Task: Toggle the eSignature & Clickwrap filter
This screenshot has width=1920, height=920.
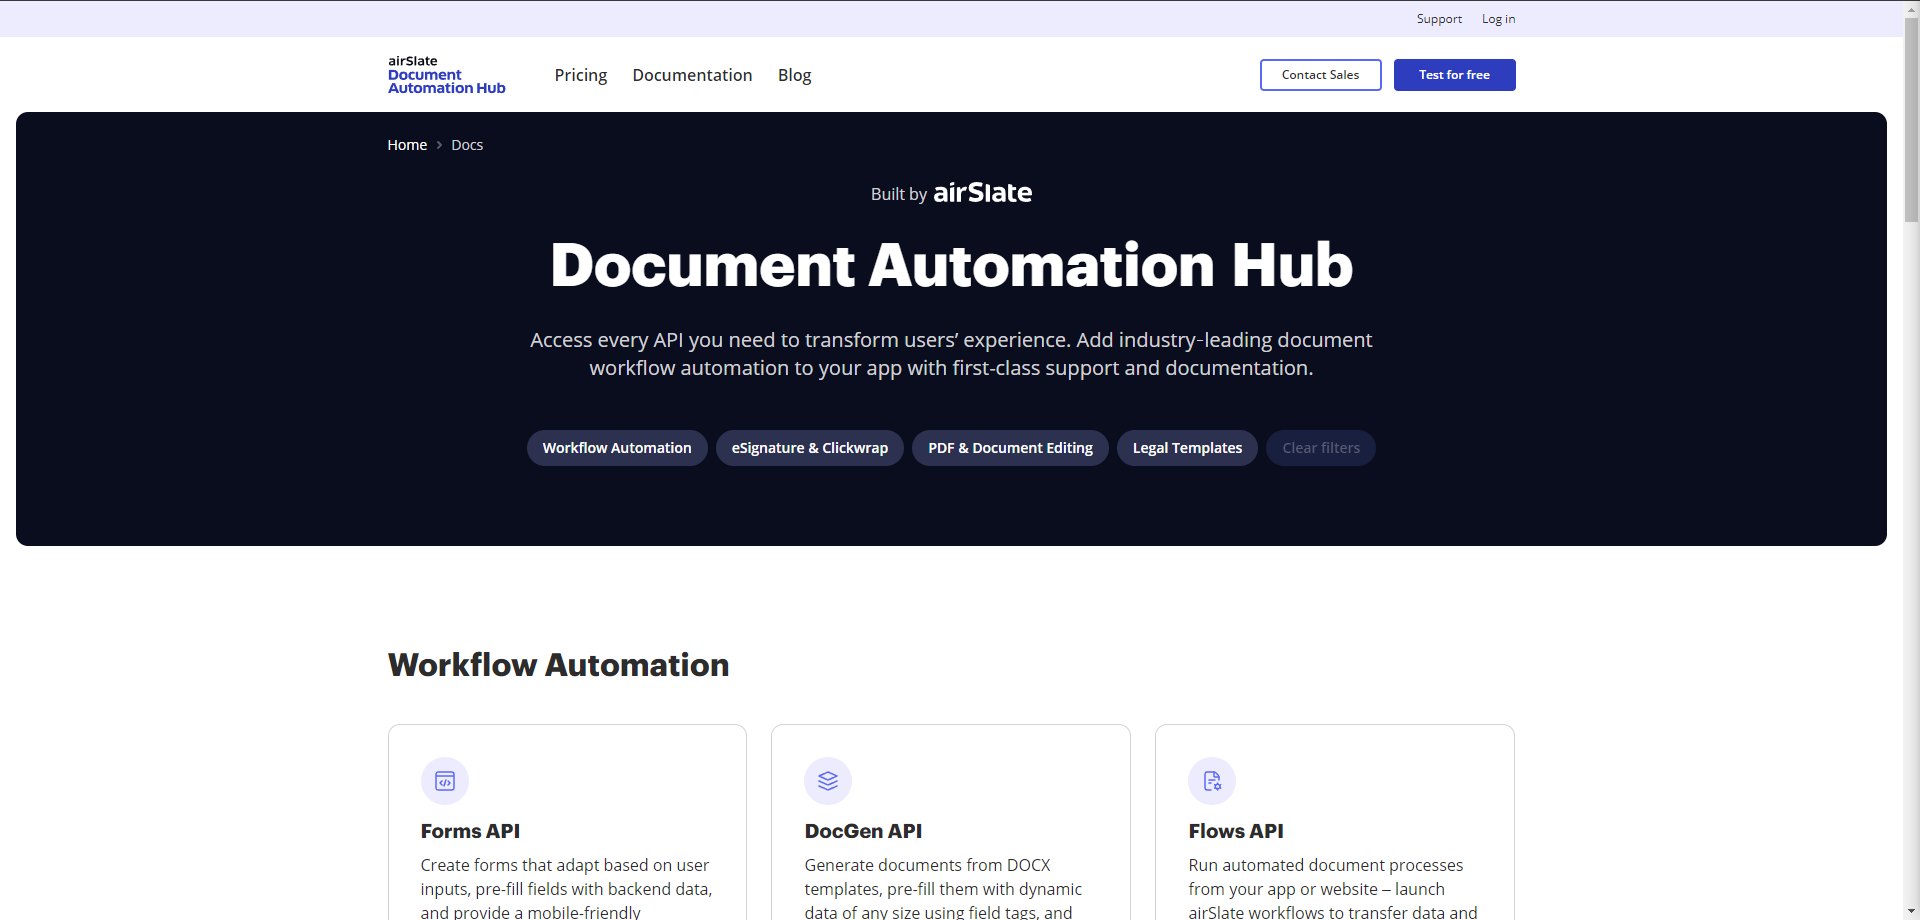Action: [809, 448]
